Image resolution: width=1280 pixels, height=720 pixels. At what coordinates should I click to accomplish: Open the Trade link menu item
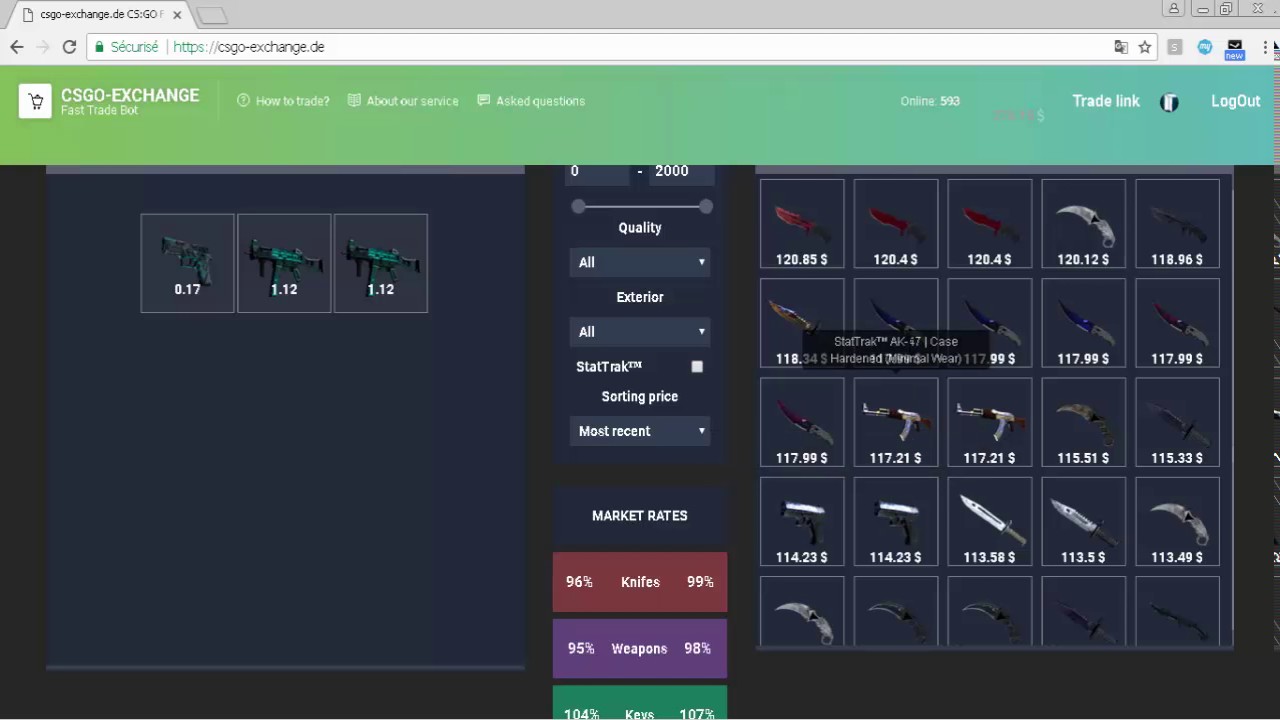(1106, 101)
